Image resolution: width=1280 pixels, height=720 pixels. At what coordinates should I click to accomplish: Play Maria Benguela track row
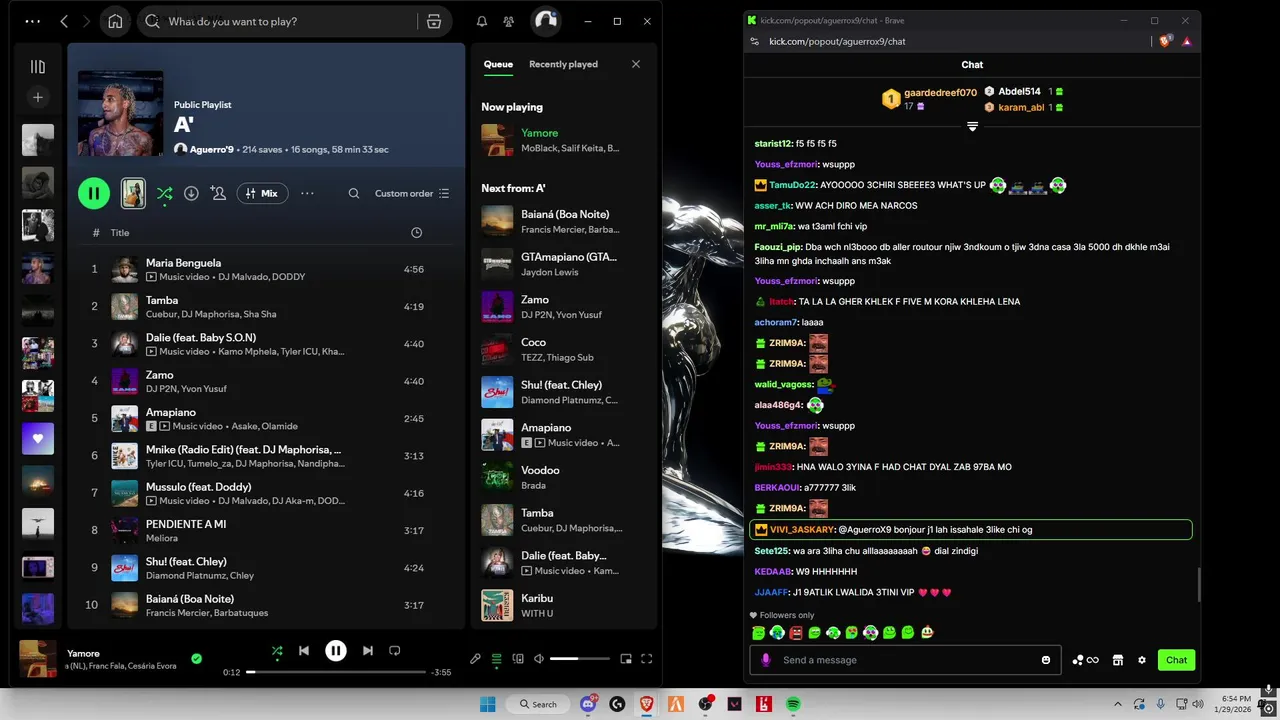tap(264, 269)
